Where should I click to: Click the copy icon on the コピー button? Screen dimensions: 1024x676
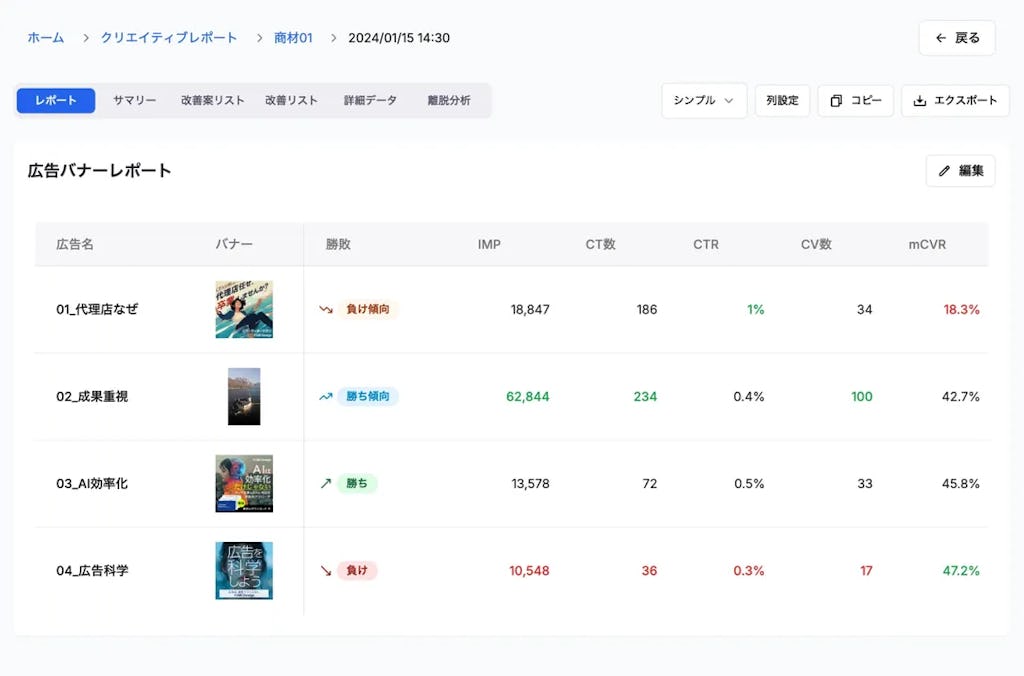tap(836, 100)
